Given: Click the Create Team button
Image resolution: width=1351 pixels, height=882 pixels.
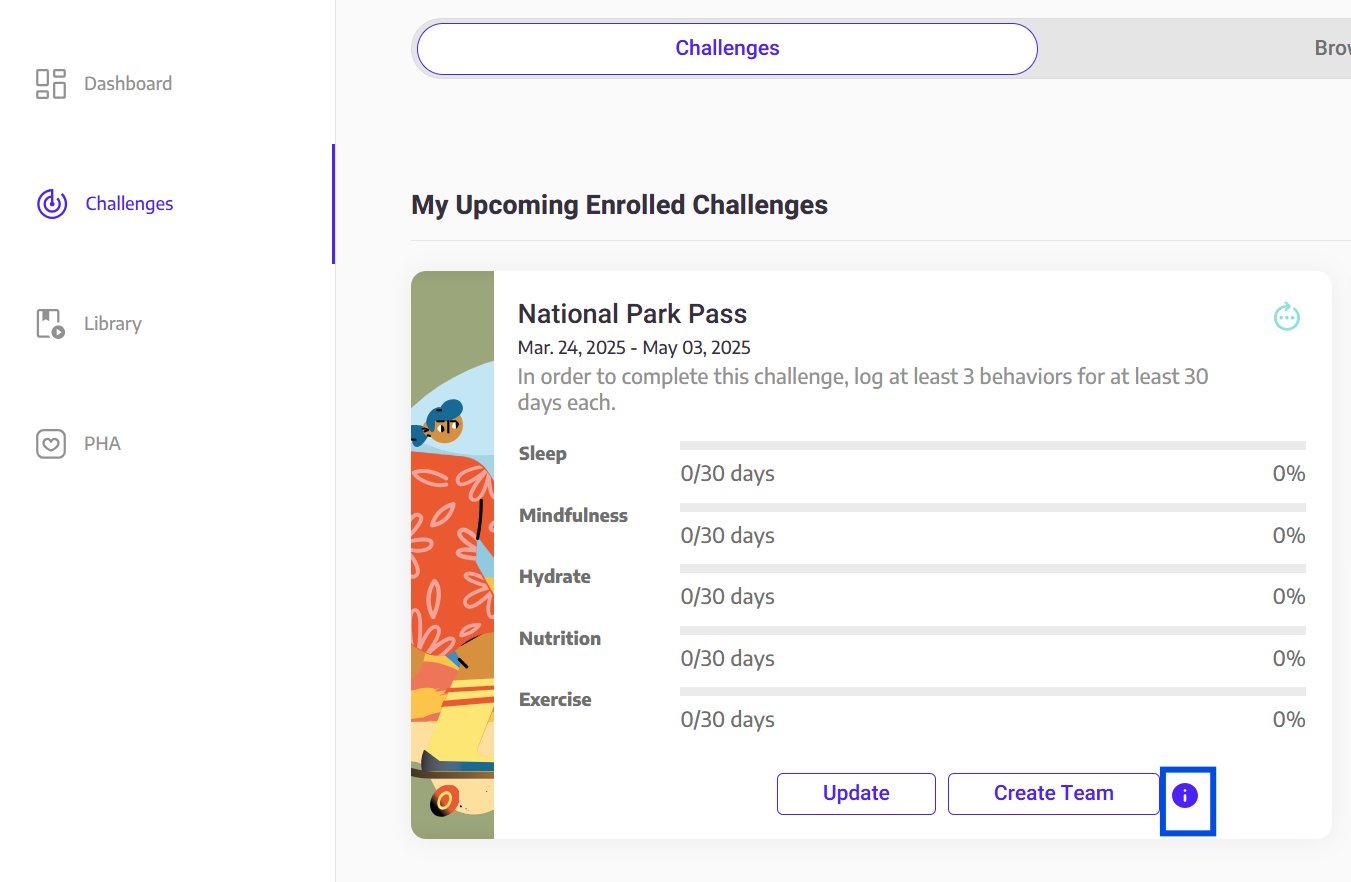Looking at the screenshot, I should coord(1054,794).
